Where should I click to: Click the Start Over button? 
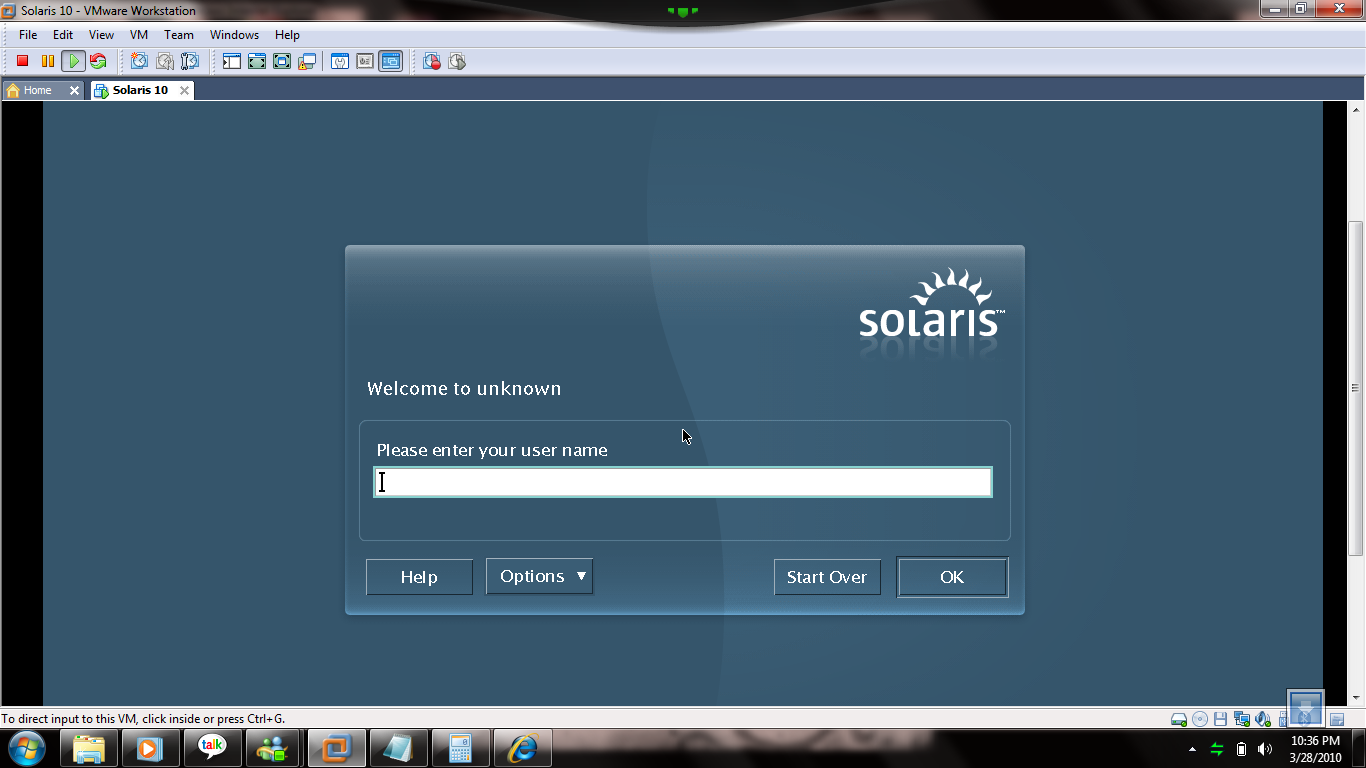click(x=827, y=577)
